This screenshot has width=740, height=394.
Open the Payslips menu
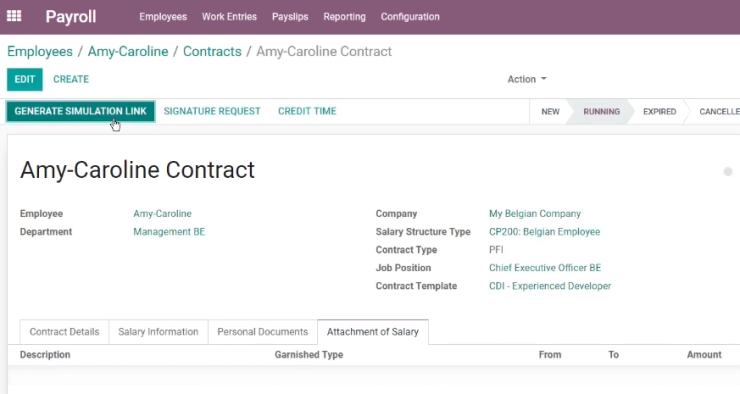click(x=290, y=17)
